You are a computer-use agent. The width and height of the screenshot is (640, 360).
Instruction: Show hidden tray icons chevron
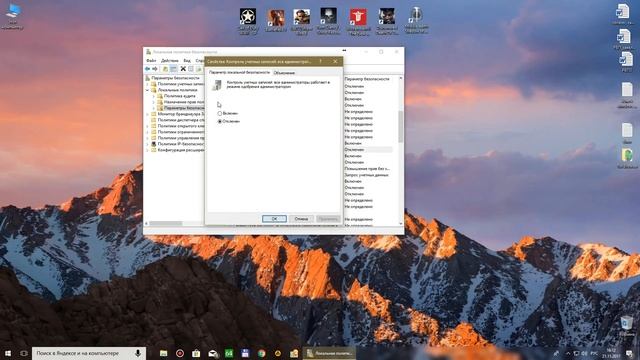coord(568,353)
